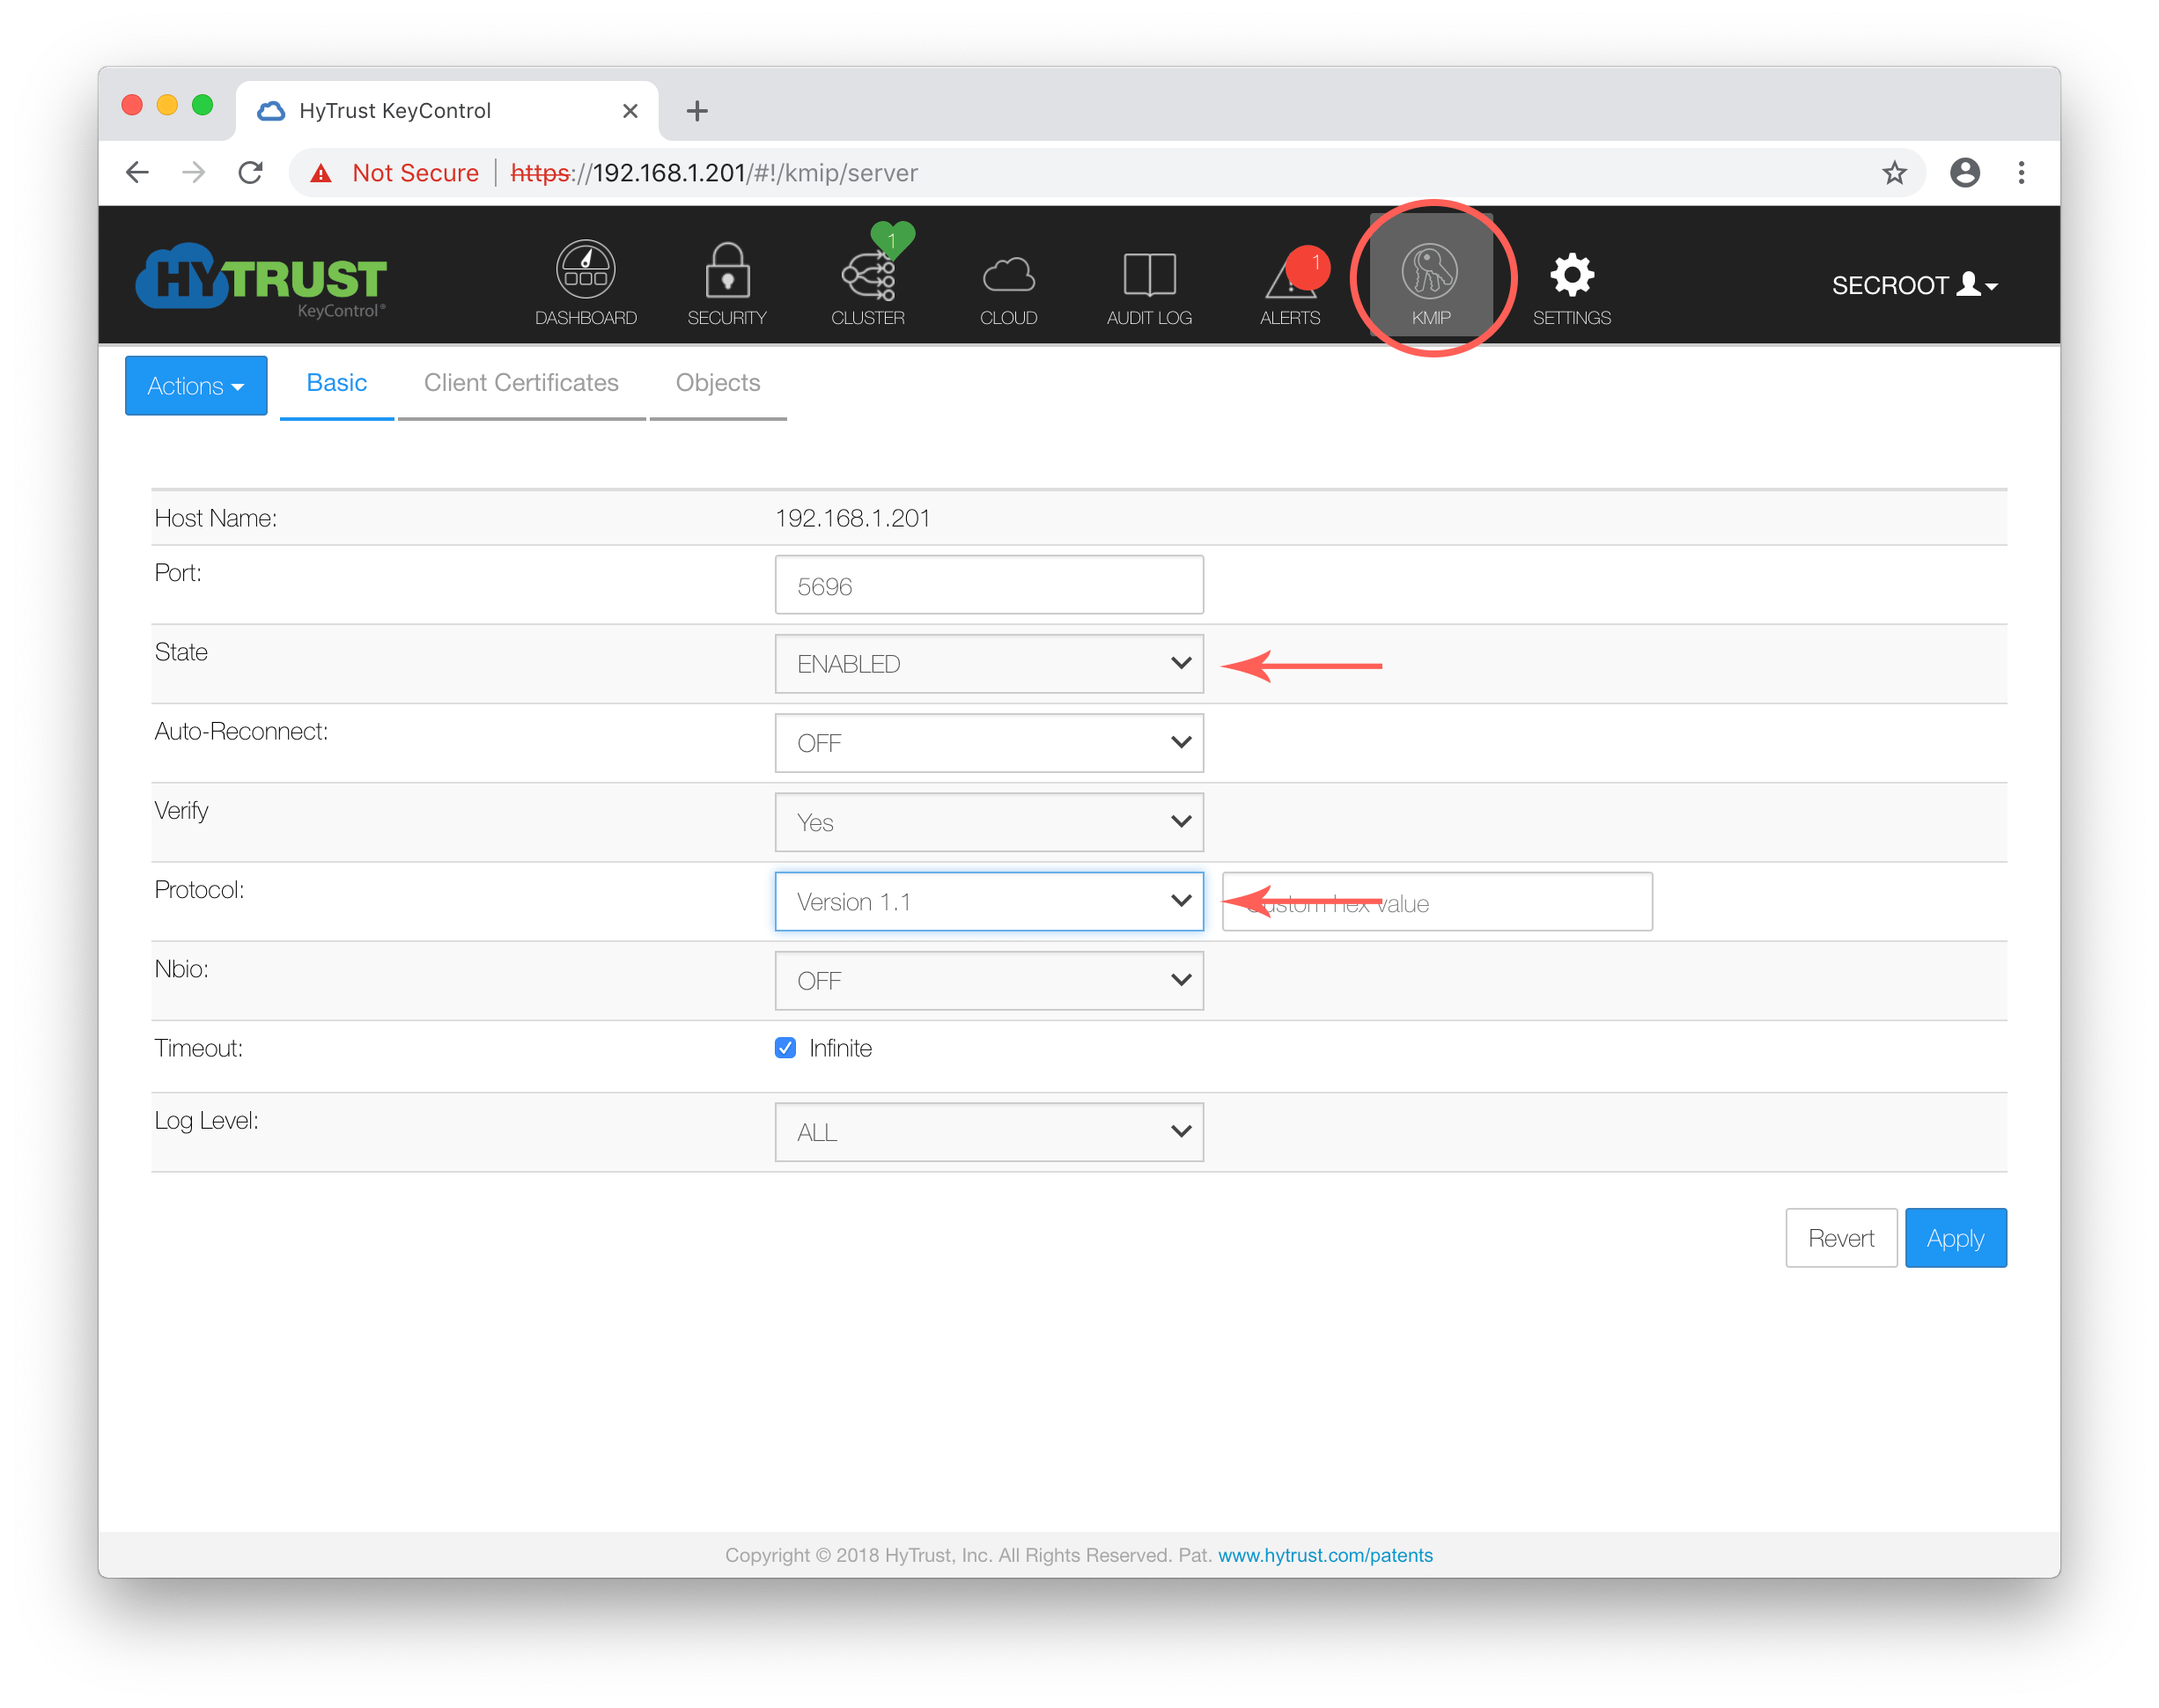Set Nbio dropdown to a different state

point(988,981)
